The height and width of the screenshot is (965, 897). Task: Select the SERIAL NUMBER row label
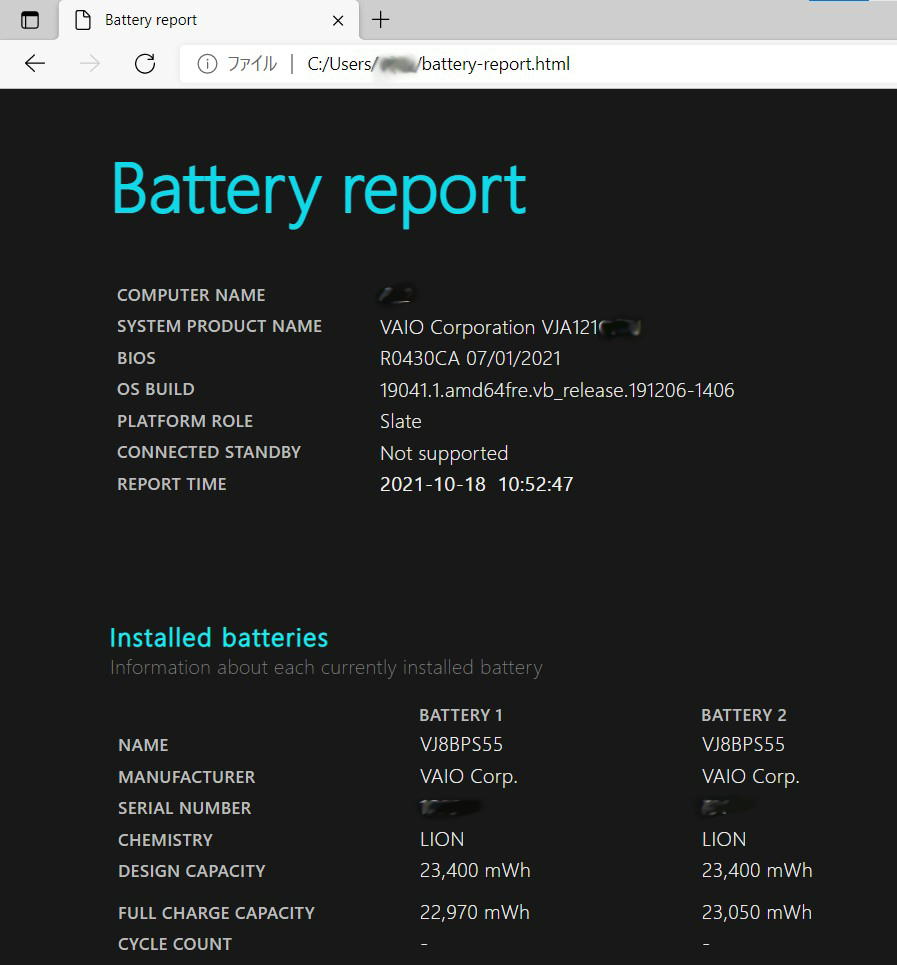pos(185,808)
